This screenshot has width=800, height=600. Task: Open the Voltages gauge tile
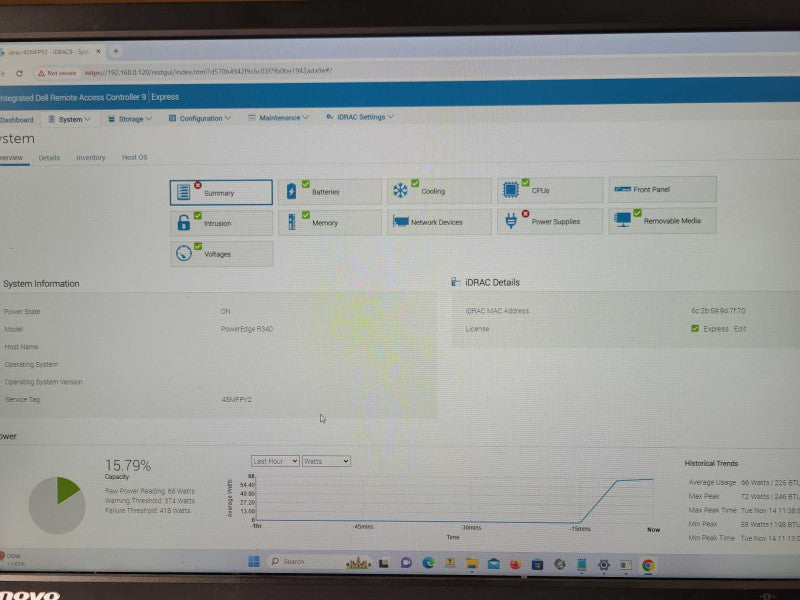pyautogui.click(x=221, y=254)
